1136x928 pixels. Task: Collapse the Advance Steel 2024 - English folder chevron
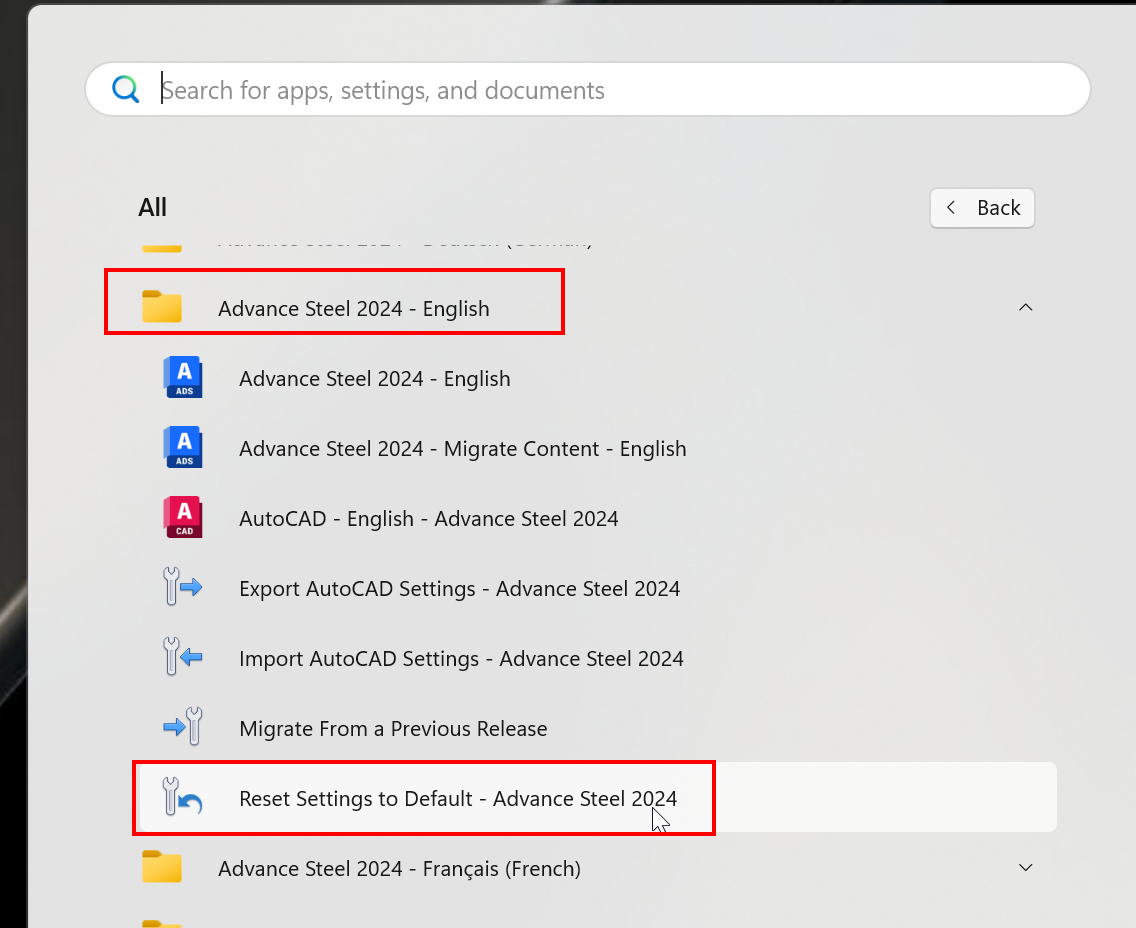(1025, 308)
